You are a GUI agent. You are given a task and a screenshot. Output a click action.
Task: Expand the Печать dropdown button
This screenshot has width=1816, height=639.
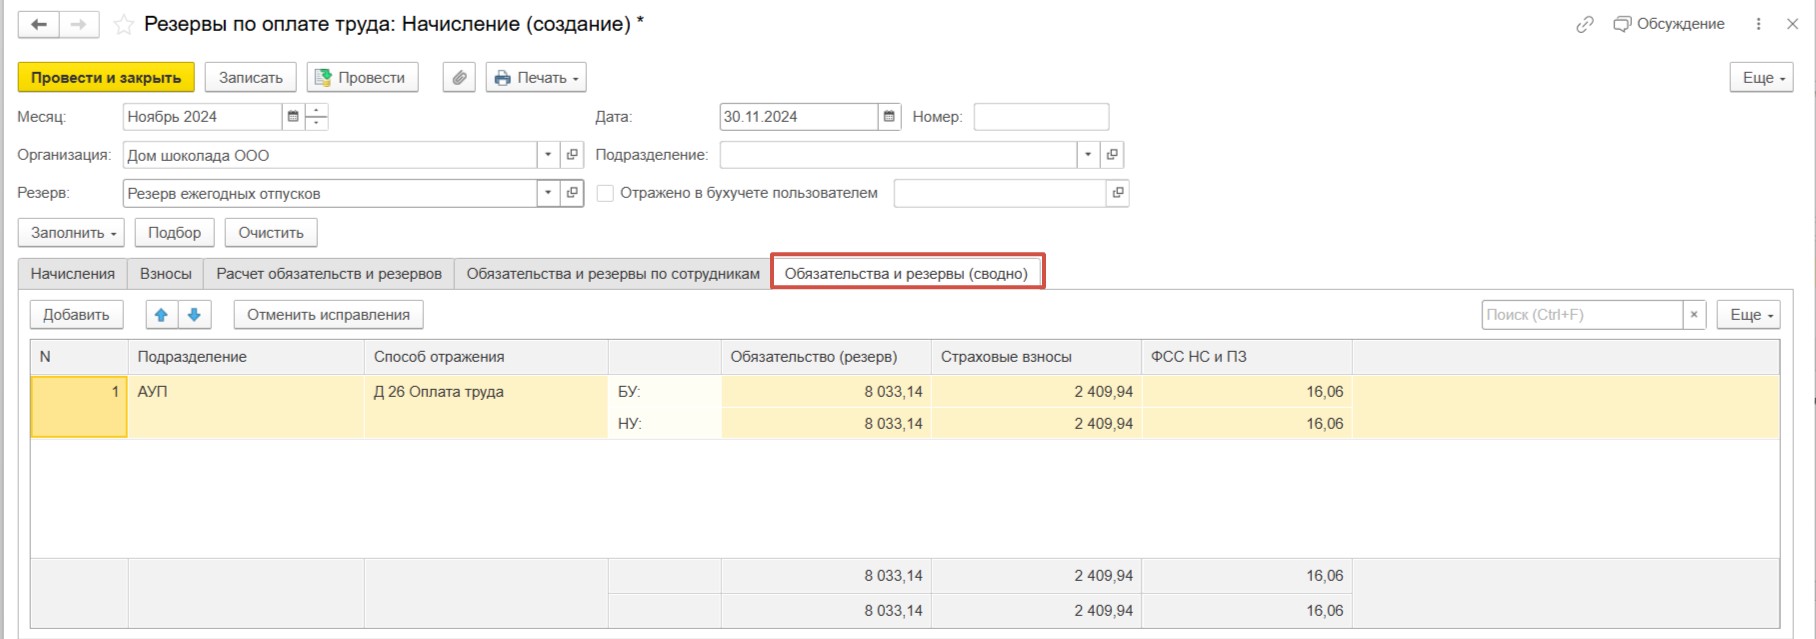pyautogui.click(x=536, y=77)
